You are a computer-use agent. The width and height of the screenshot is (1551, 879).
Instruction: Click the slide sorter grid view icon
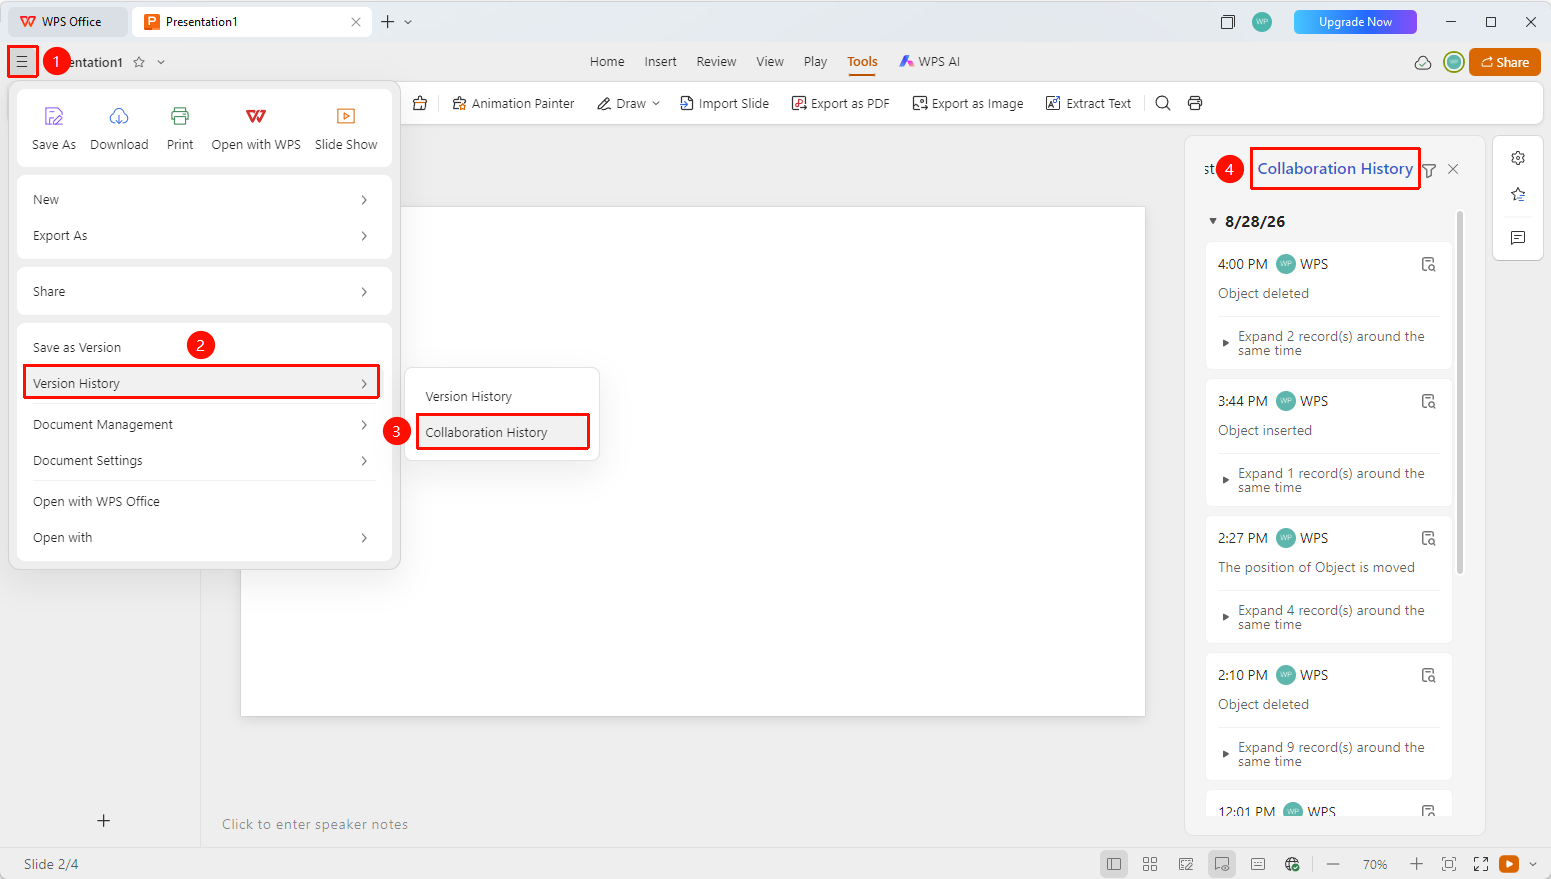point(1150,864)
